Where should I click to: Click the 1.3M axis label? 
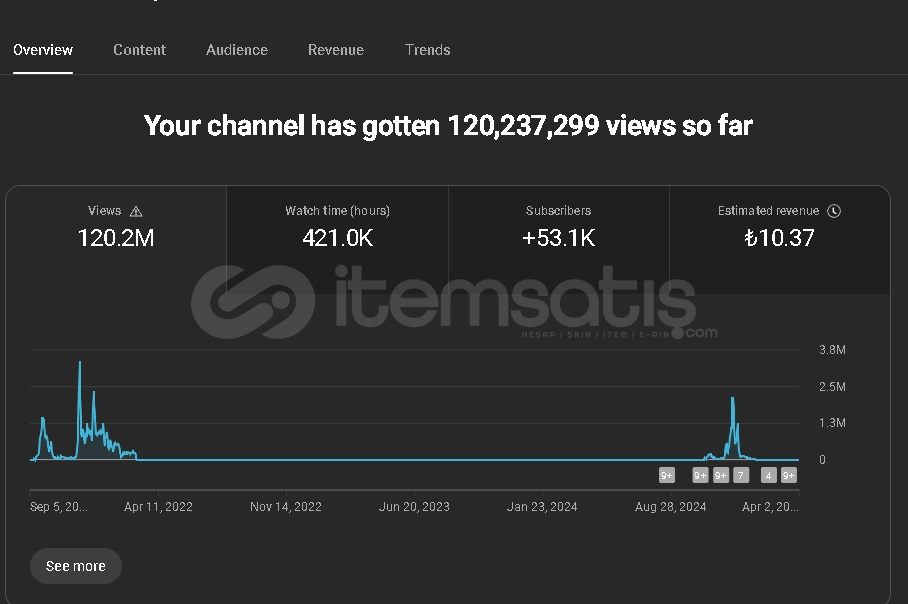[832, 423]
